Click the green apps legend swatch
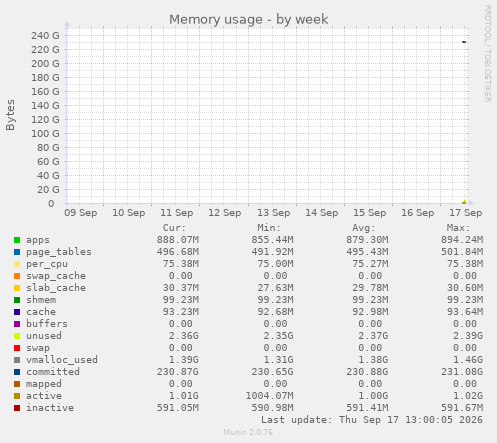Image resolution: width=497 pixels, height=443 pixels. [x=17, y=240]
